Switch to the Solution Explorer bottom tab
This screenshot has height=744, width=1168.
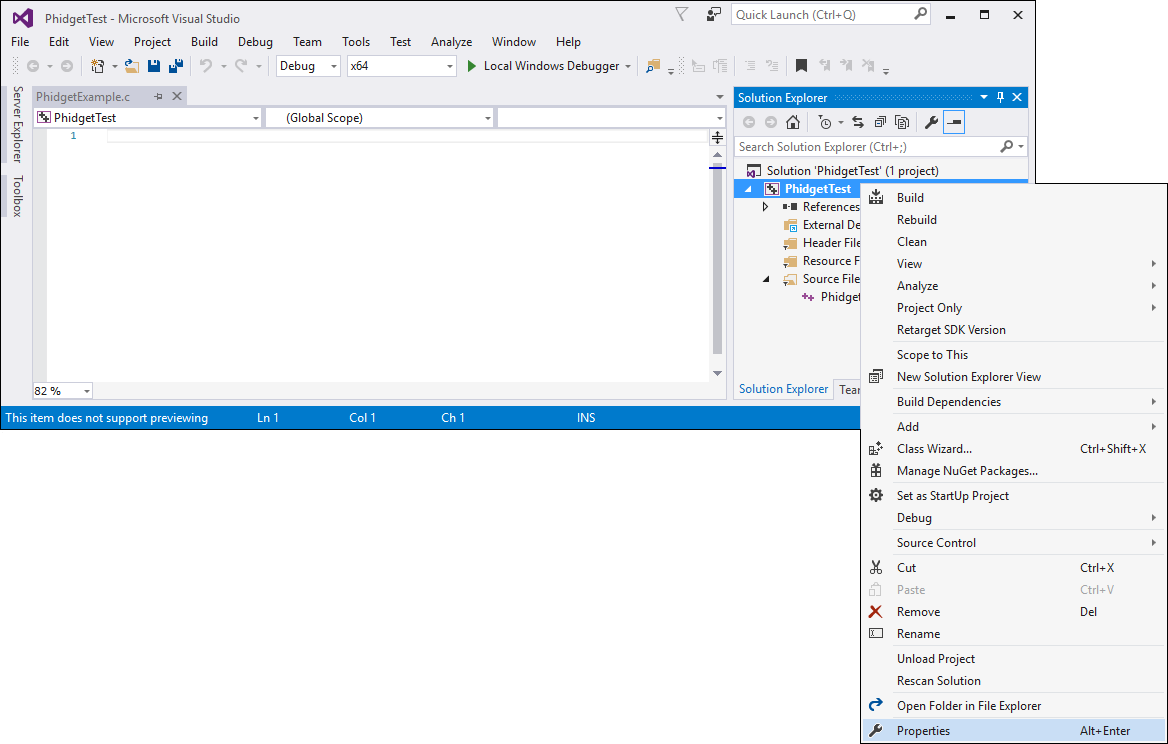783,389
